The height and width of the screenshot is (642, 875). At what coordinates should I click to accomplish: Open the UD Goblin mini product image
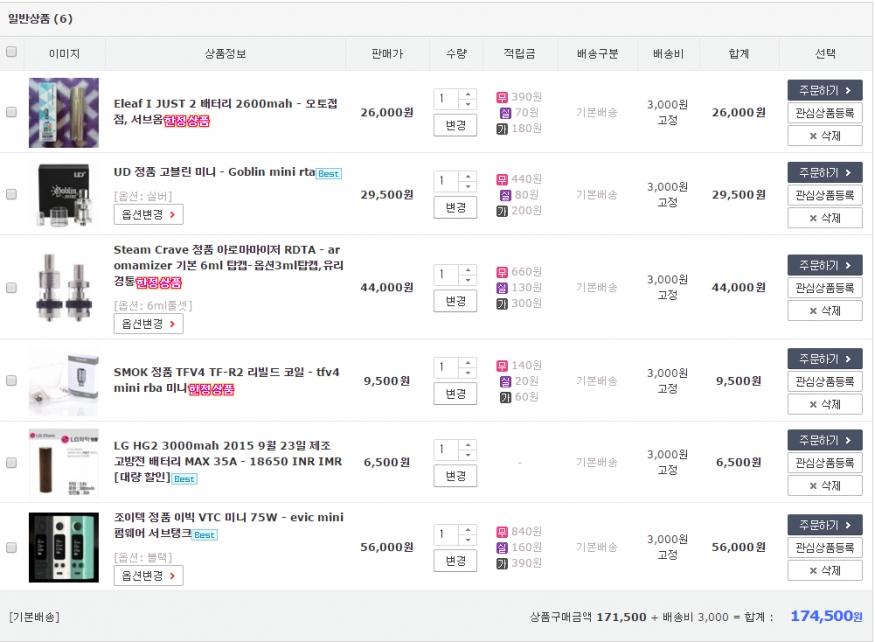coord(64,194)
